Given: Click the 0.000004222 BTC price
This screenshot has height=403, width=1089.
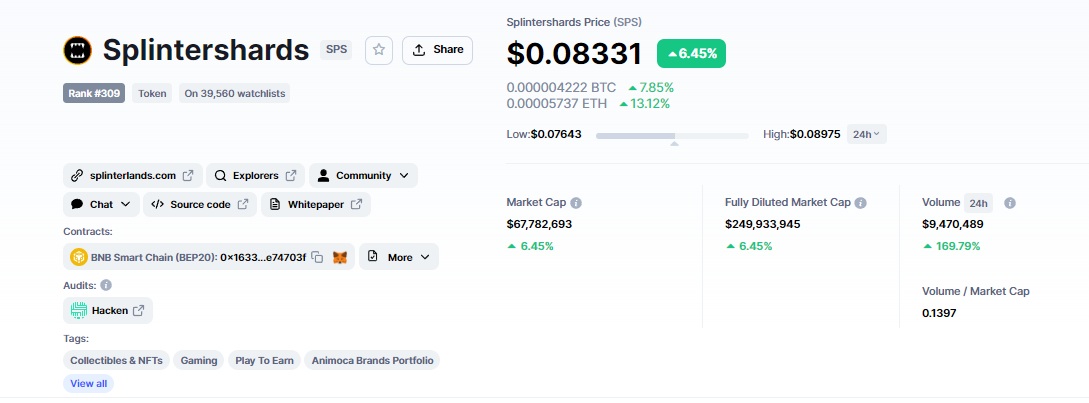Looking at the screenshot, I should click(561, 88).
